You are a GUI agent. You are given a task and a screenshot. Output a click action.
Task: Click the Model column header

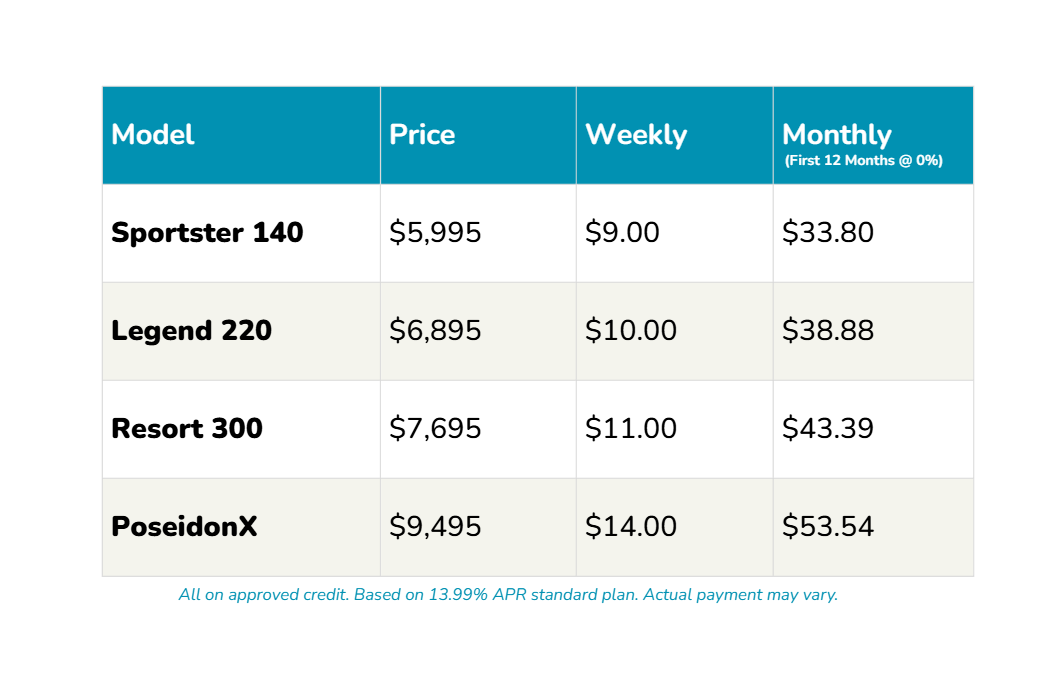click(153, 135)
